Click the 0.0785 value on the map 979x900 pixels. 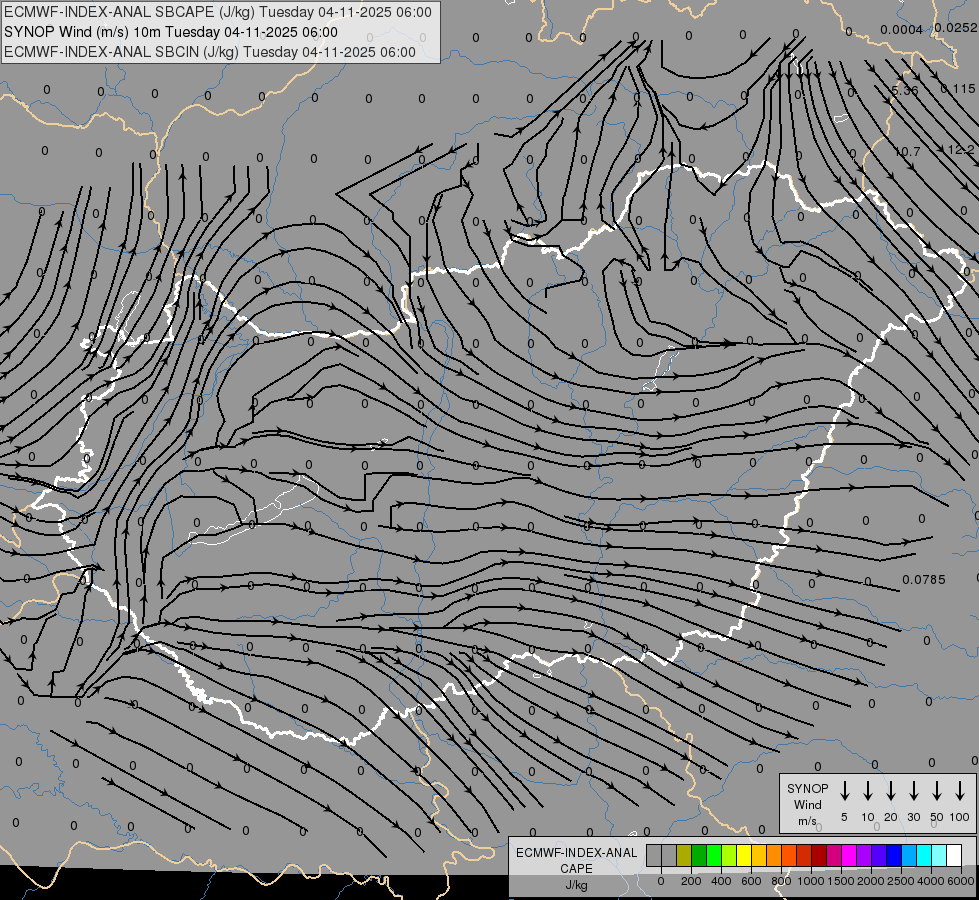pos(923,580)
